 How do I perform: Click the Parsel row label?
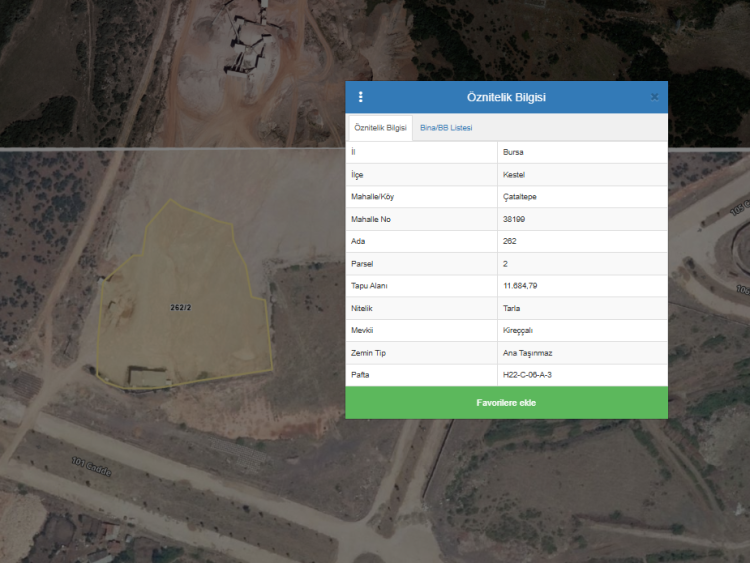point(362,264)
